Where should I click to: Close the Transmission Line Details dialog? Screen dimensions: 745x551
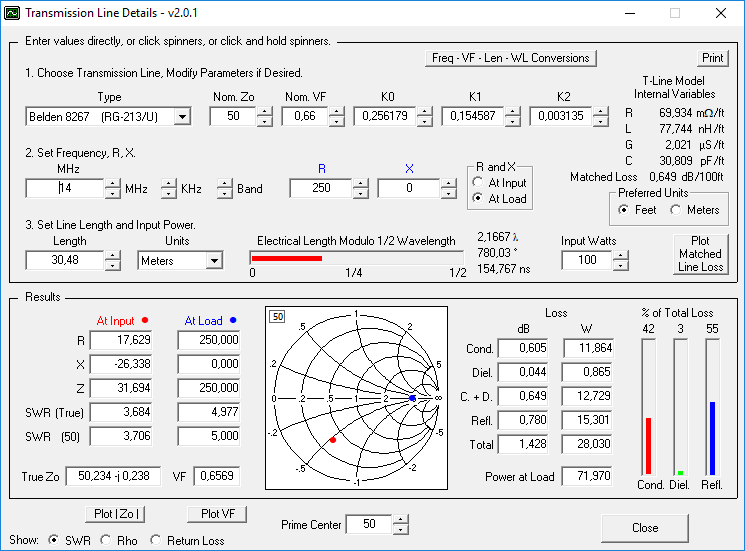click(x=645, y=528)
